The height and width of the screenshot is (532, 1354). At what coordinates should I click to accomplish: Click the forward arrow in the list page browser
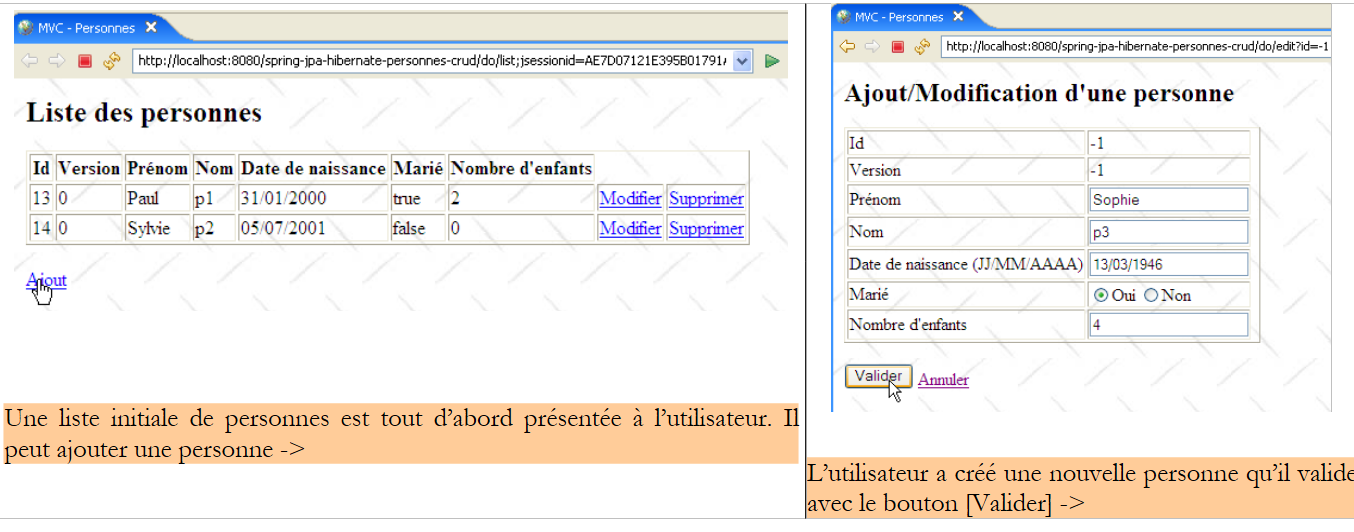[56, 61]
